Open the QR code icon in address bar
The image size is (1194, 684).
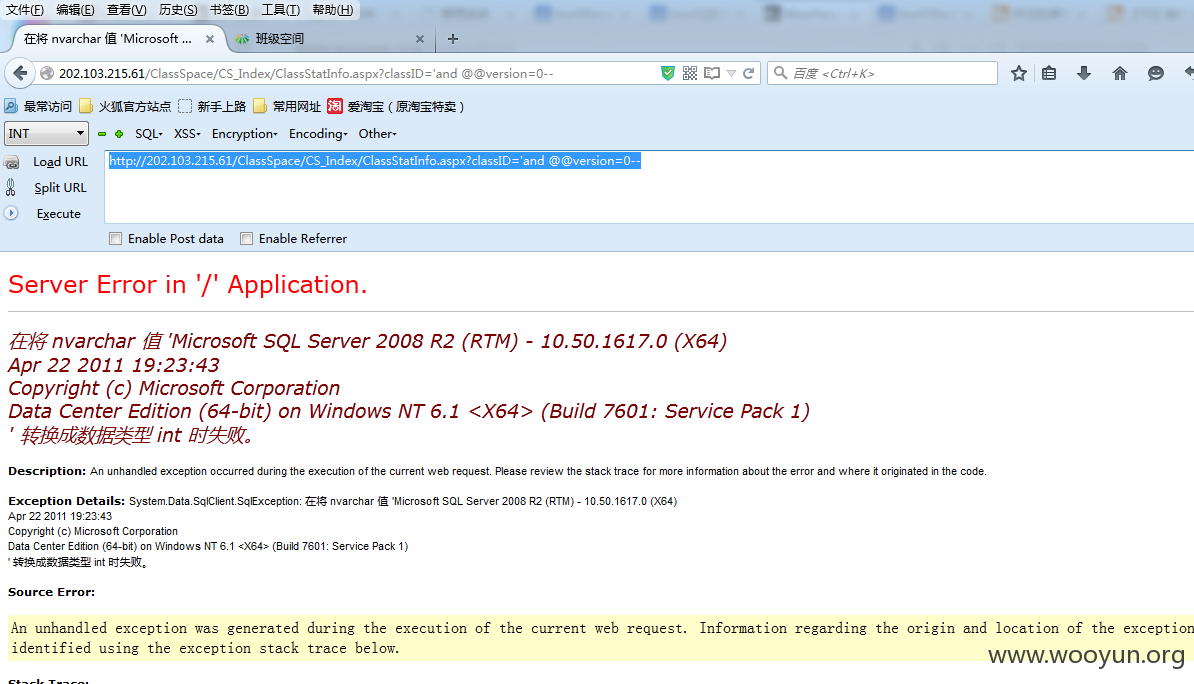[x=690, y=73]
